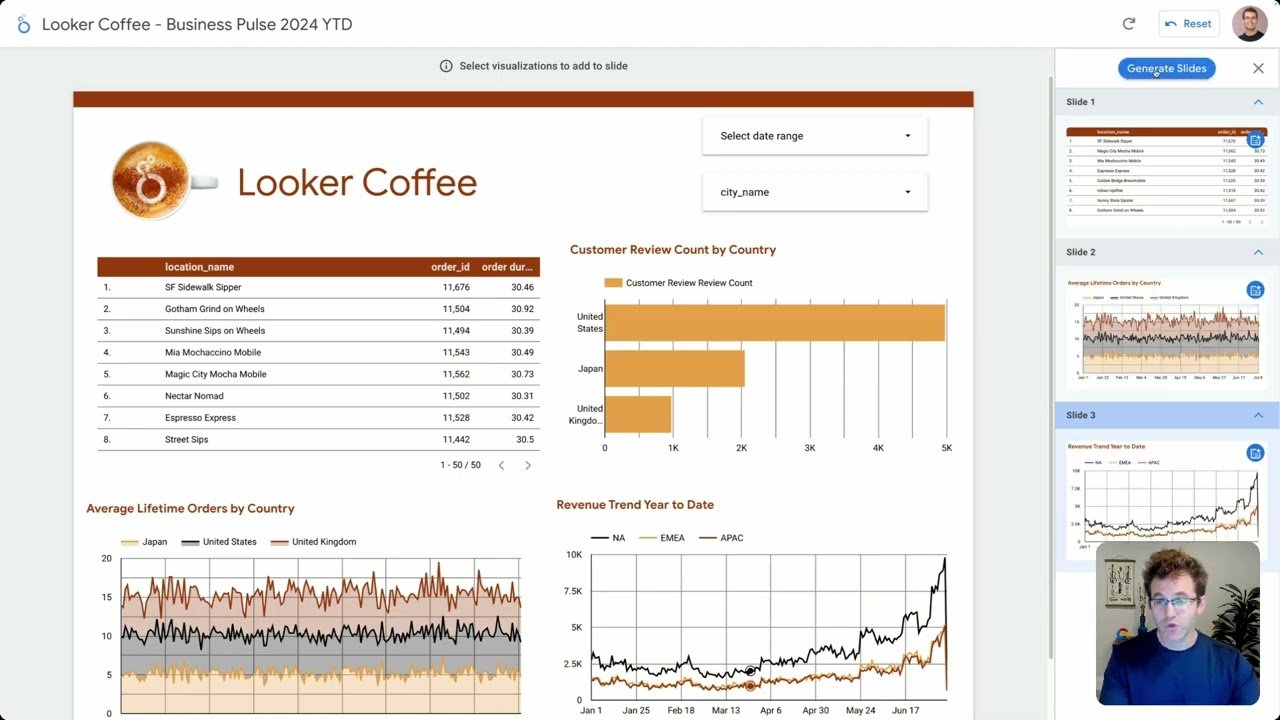The width and height of the screenshot is (1280, 720).
Task: Click the Looker Studio logo icon
Action: click(x=24, y=24)
